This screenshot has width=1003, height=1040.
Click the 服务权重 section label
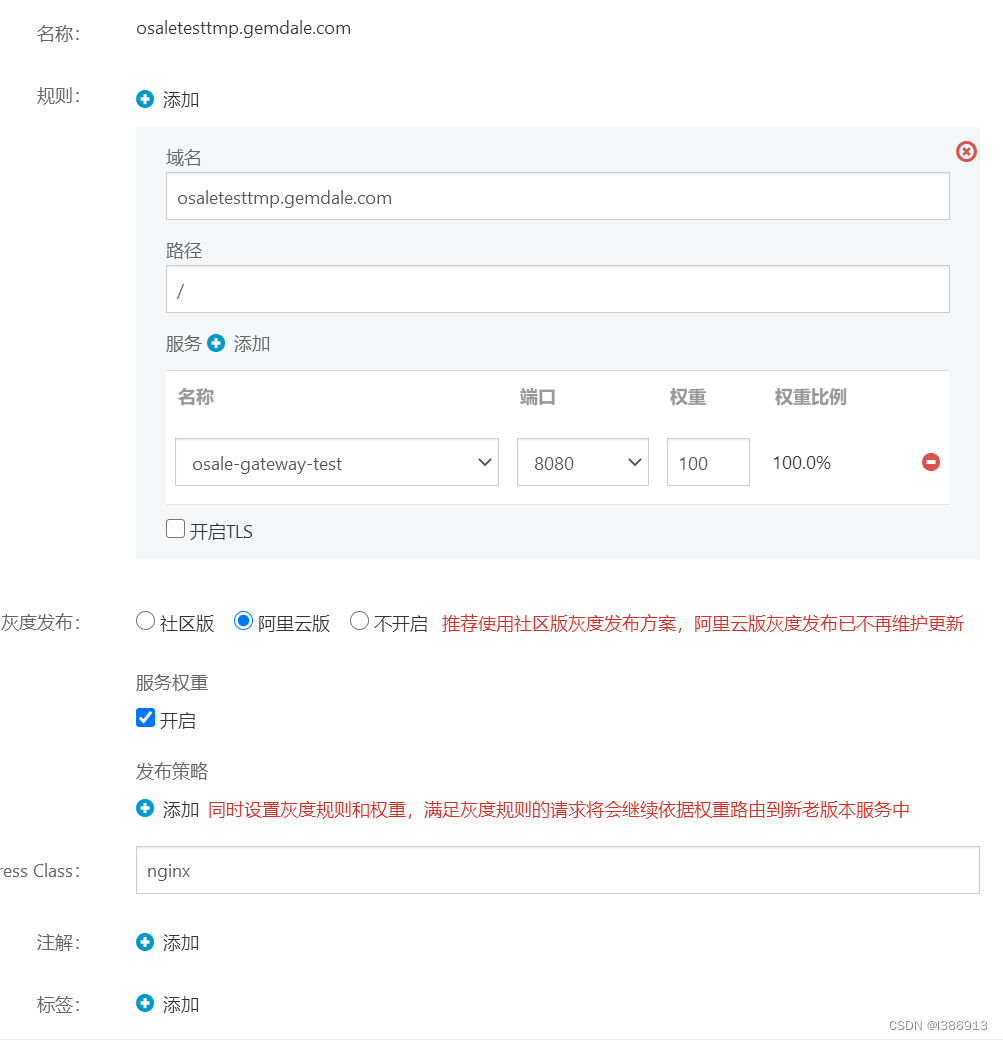tap(172, 682)
